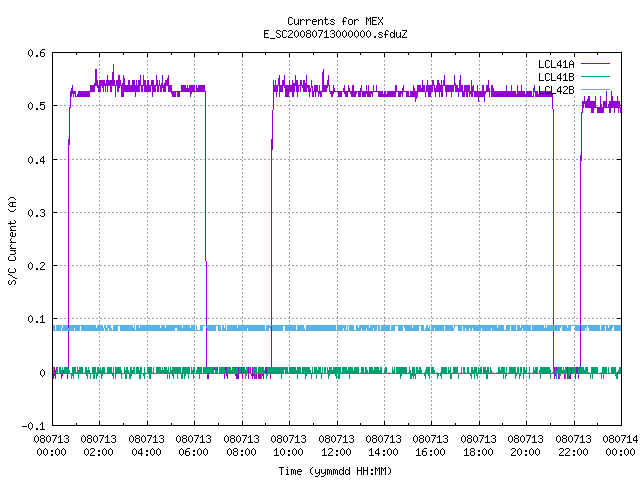Click the x-axis tick '080713 08:00'
The image size is (640, 480).
[241, 446]
